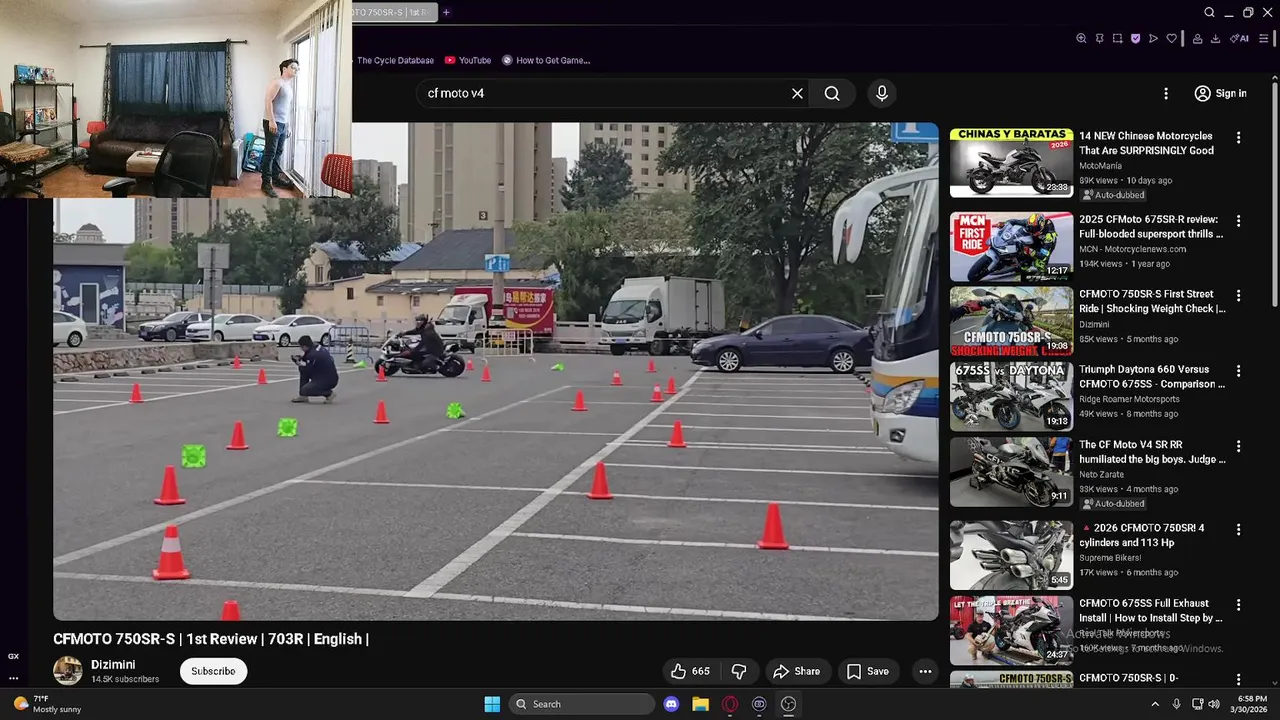Open 'Triumph Daytona 660 Versus' video title
Viewport: 1280px width, 720px height.
point(1152,377)
